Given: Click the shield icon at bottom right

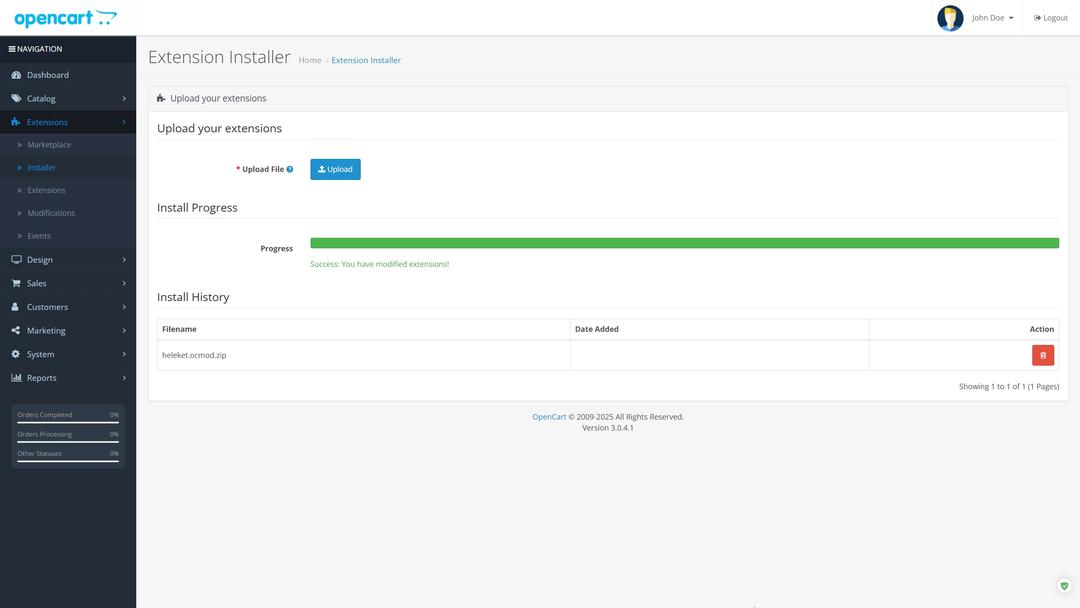Looking at the screenshot, I should [1064, 586].
